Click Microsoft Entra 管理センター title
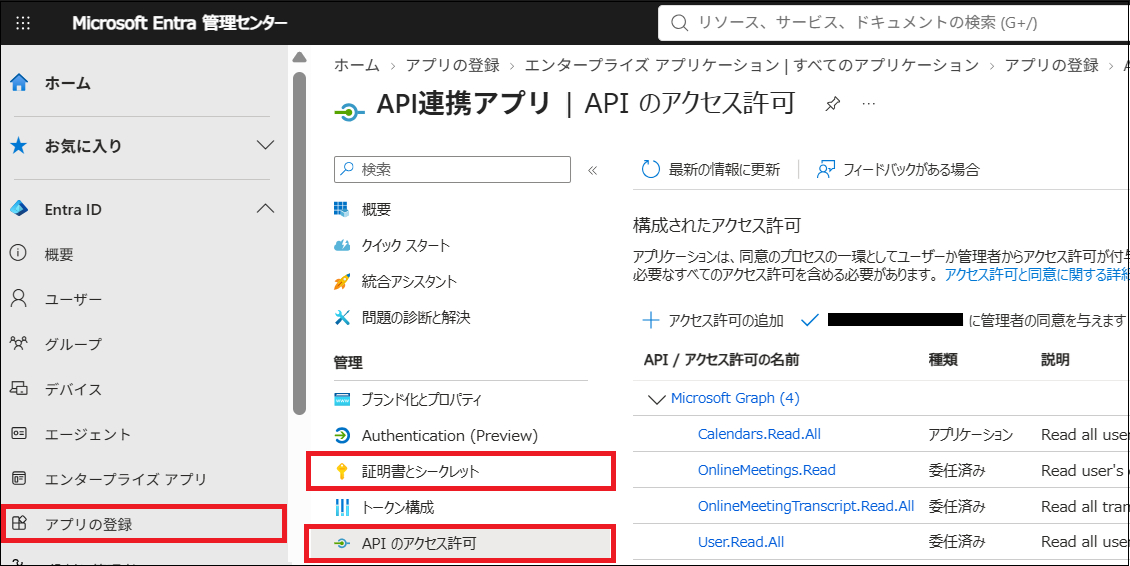This screenshot has width=1130, height=566. (x=179, y=24)
